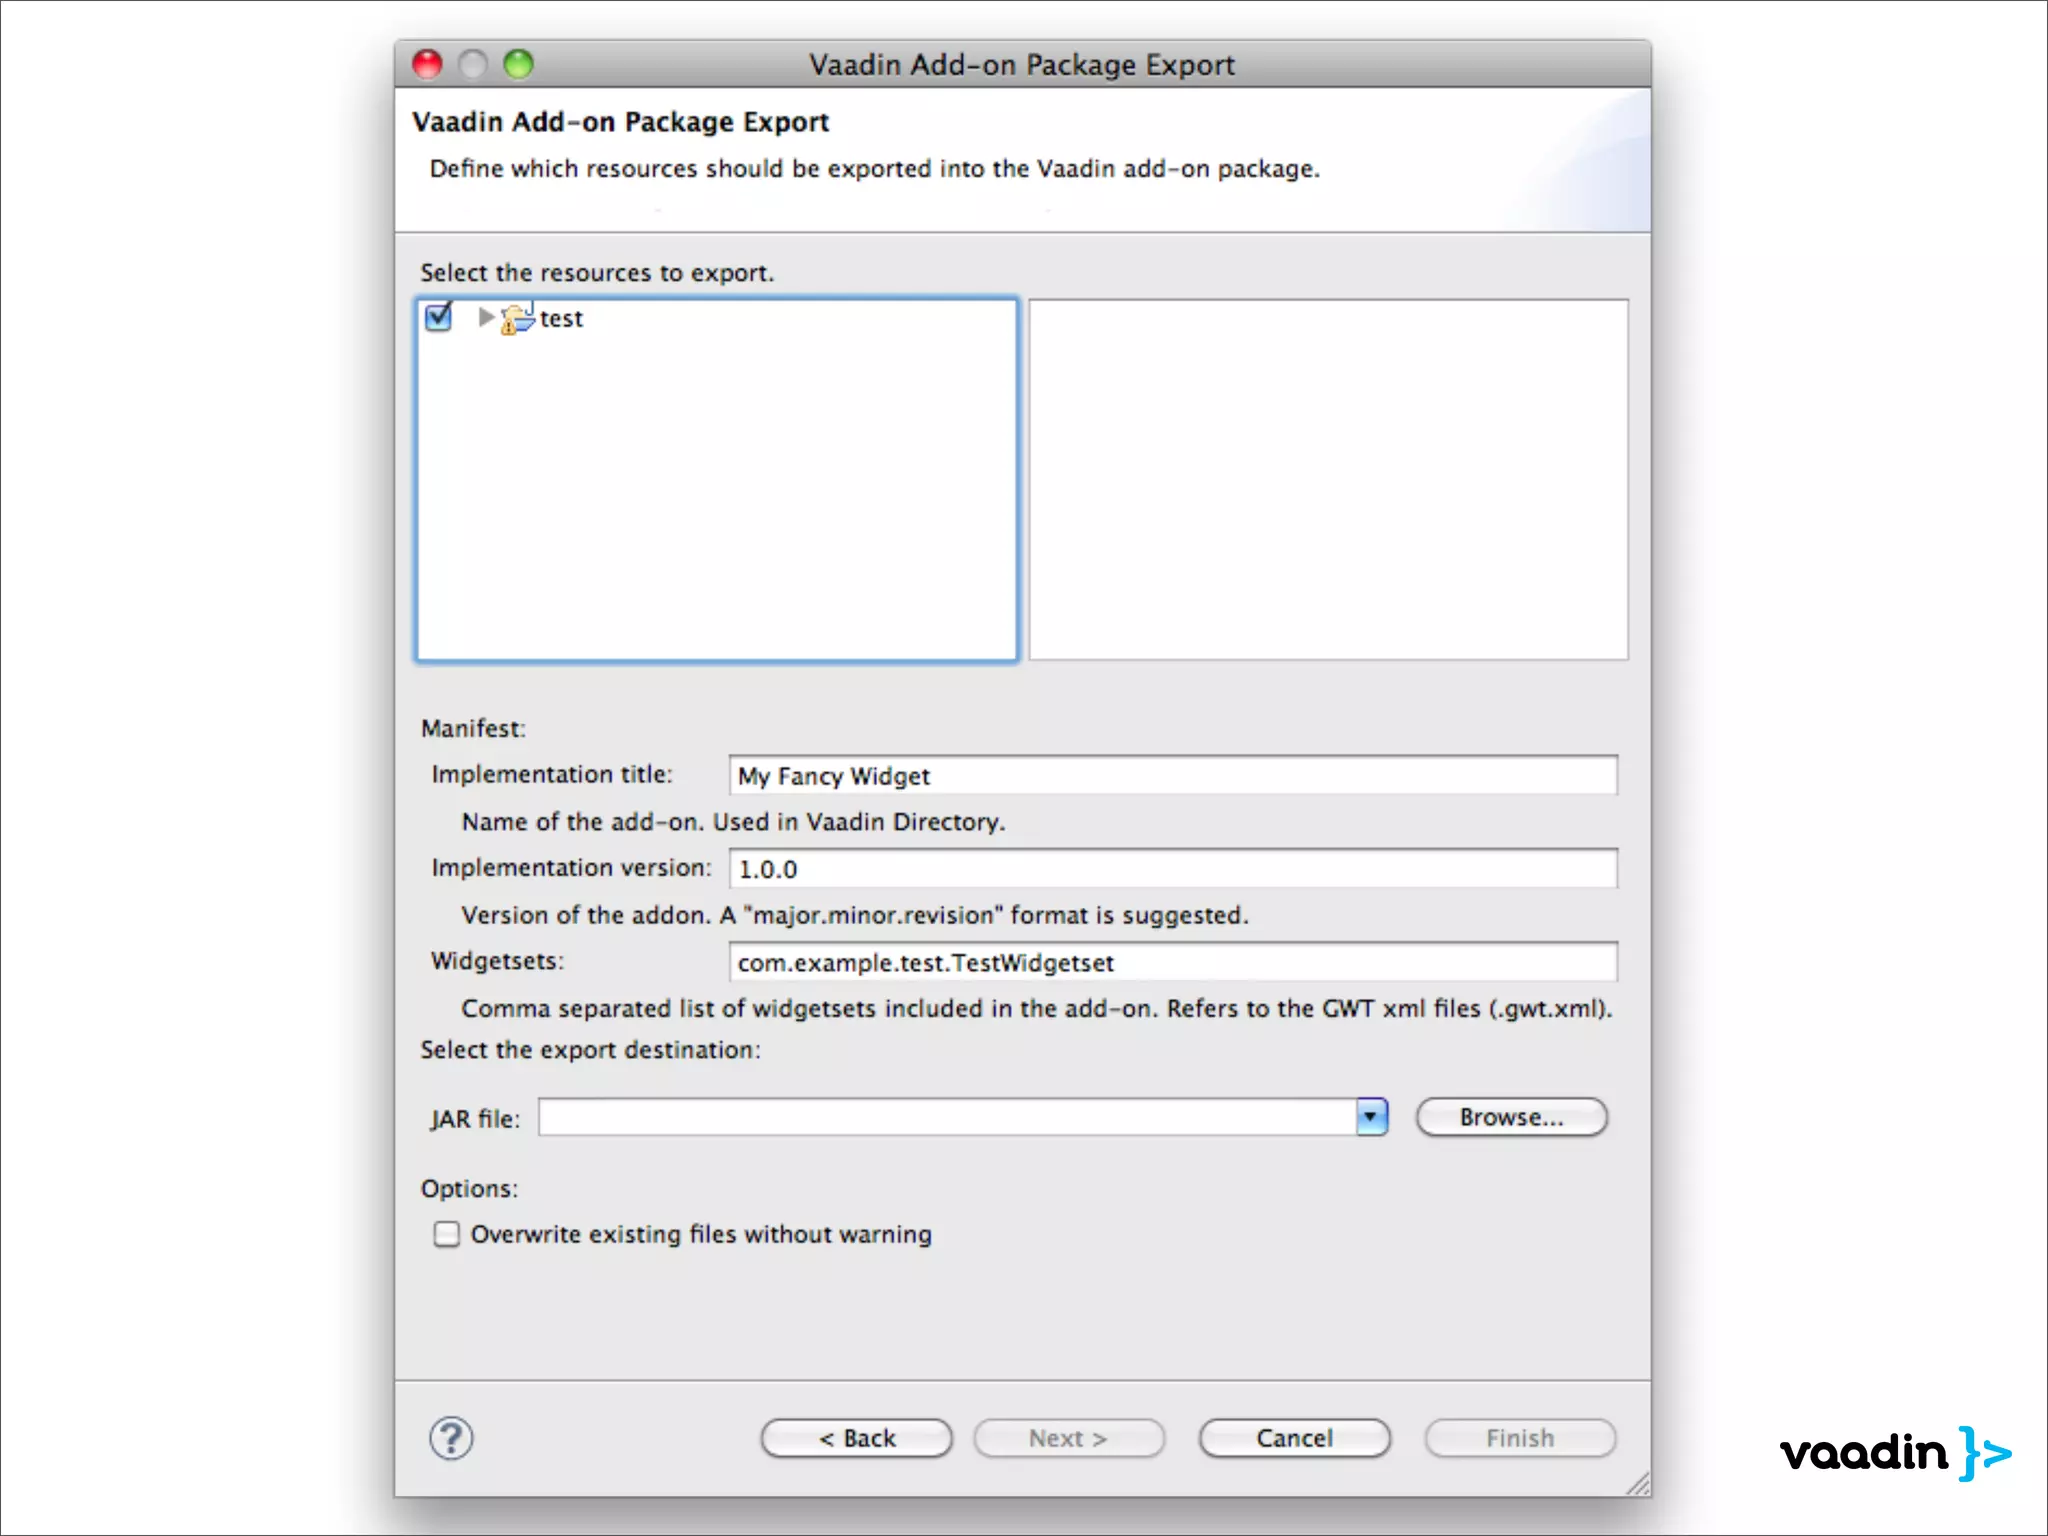Enable Overwrite existing files without warning
Image resolution: width=2048 pixels, height=1536 pixels.
coord(446,1234)
